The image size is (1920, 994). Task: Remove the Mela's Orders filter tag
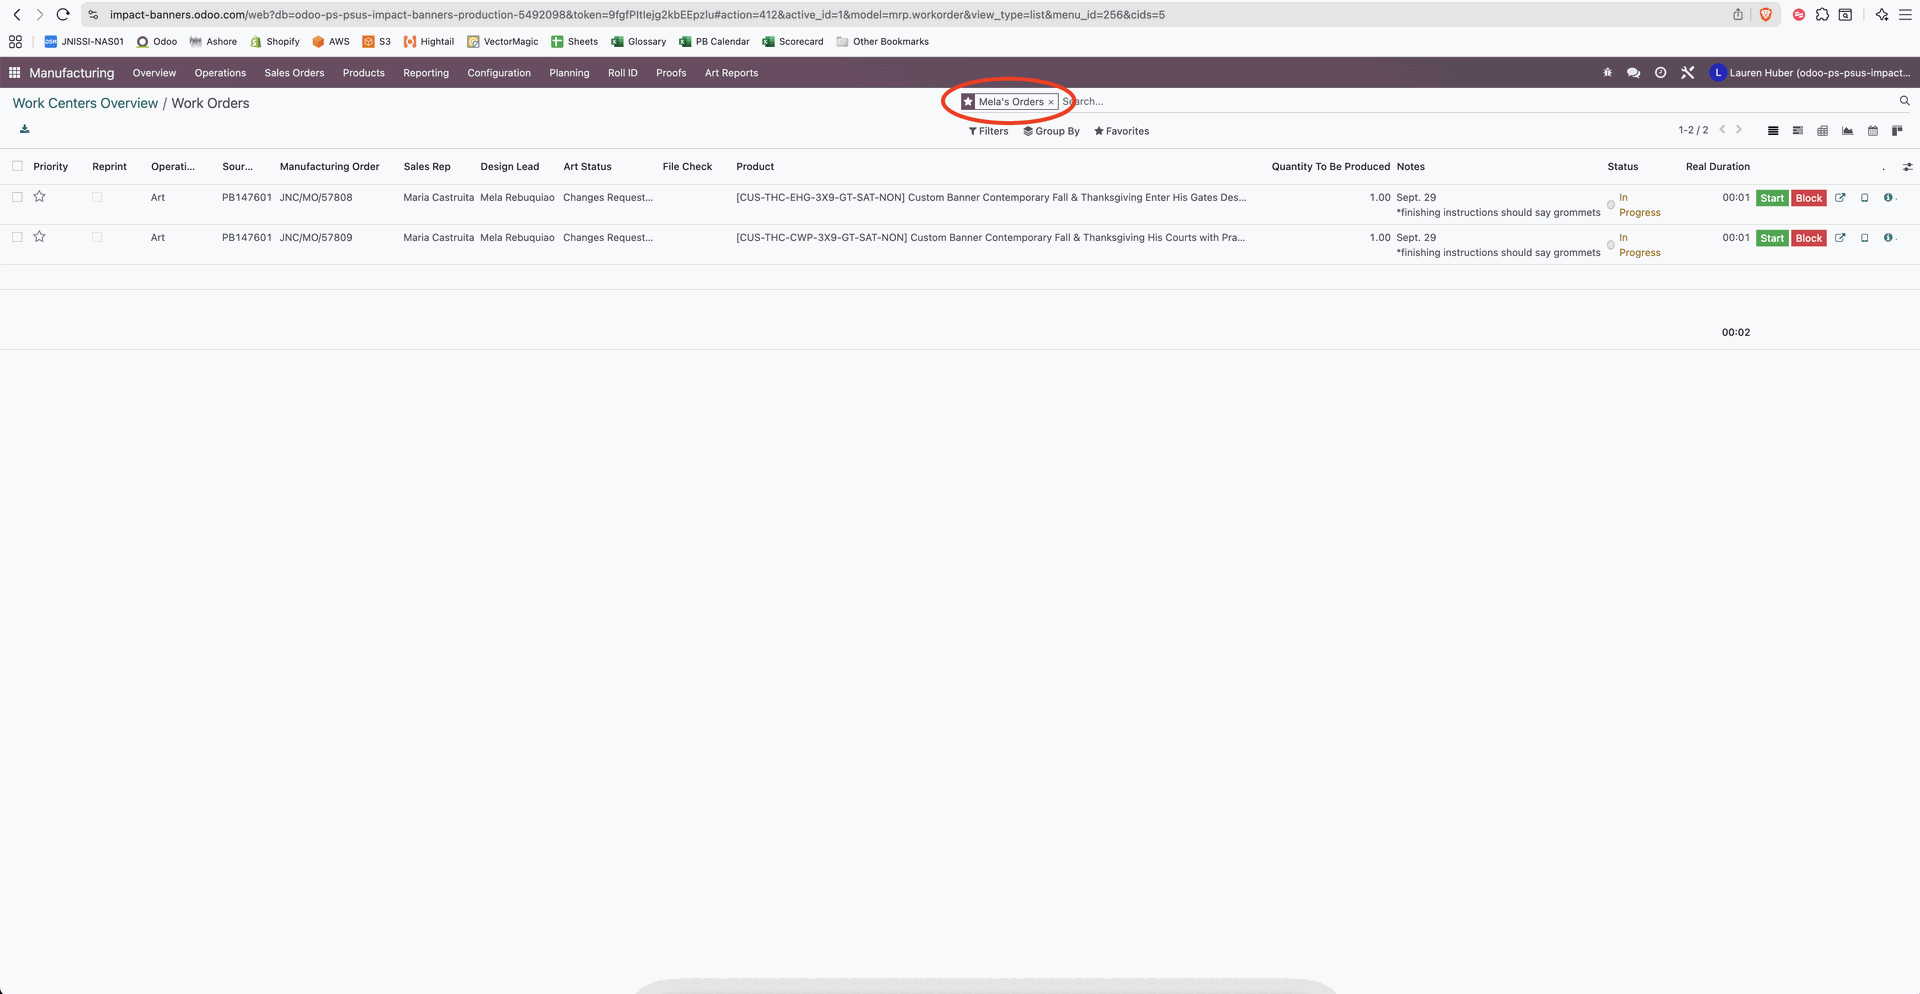1051,102
